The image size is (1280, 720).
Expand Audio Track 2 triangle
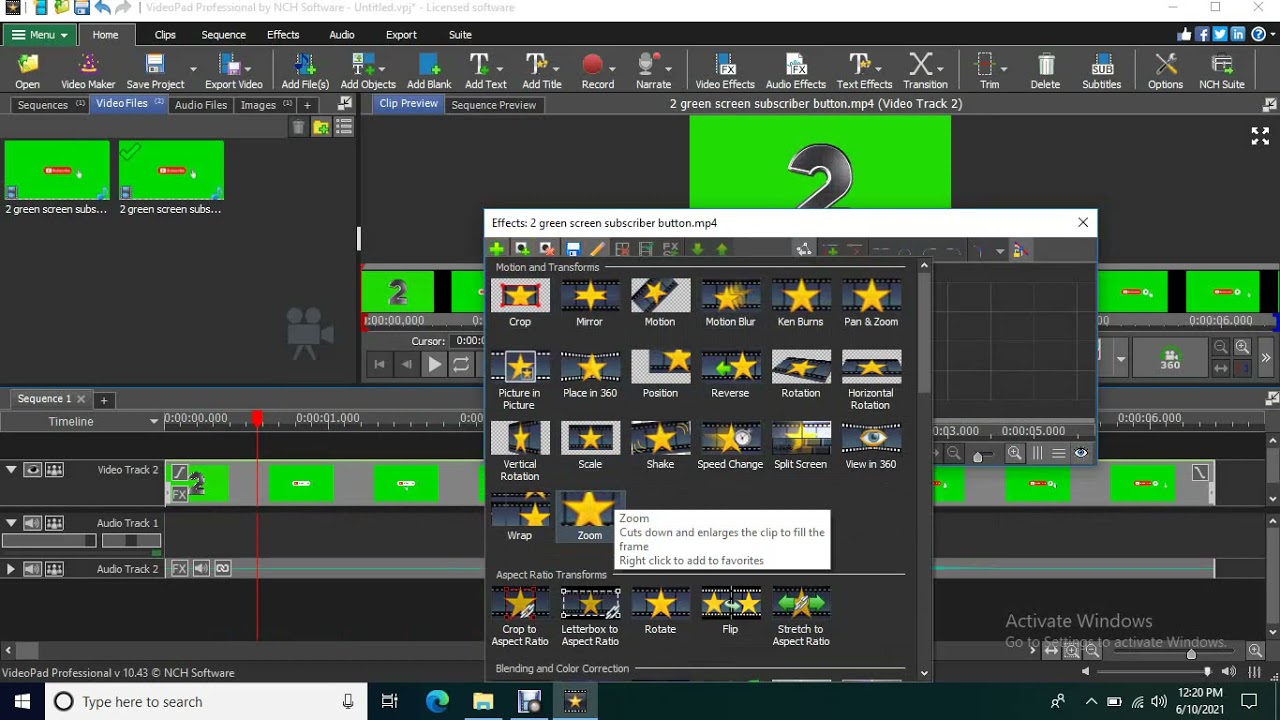point(11,569)
